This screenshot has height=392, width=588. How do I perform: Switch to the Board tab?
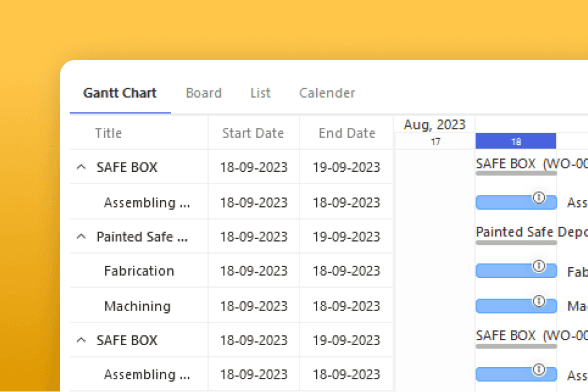point(204,93)
